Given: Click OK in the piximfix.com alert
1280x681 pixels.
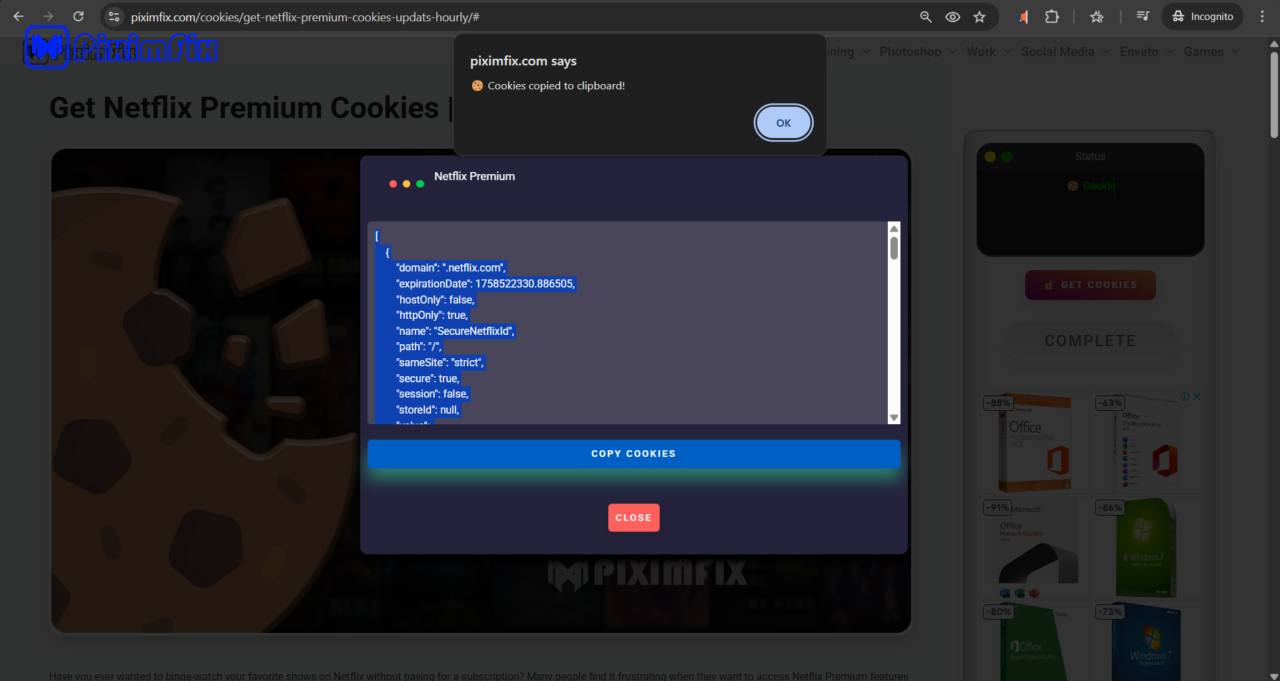Looking at the screenshot, I should pos(784,123).
